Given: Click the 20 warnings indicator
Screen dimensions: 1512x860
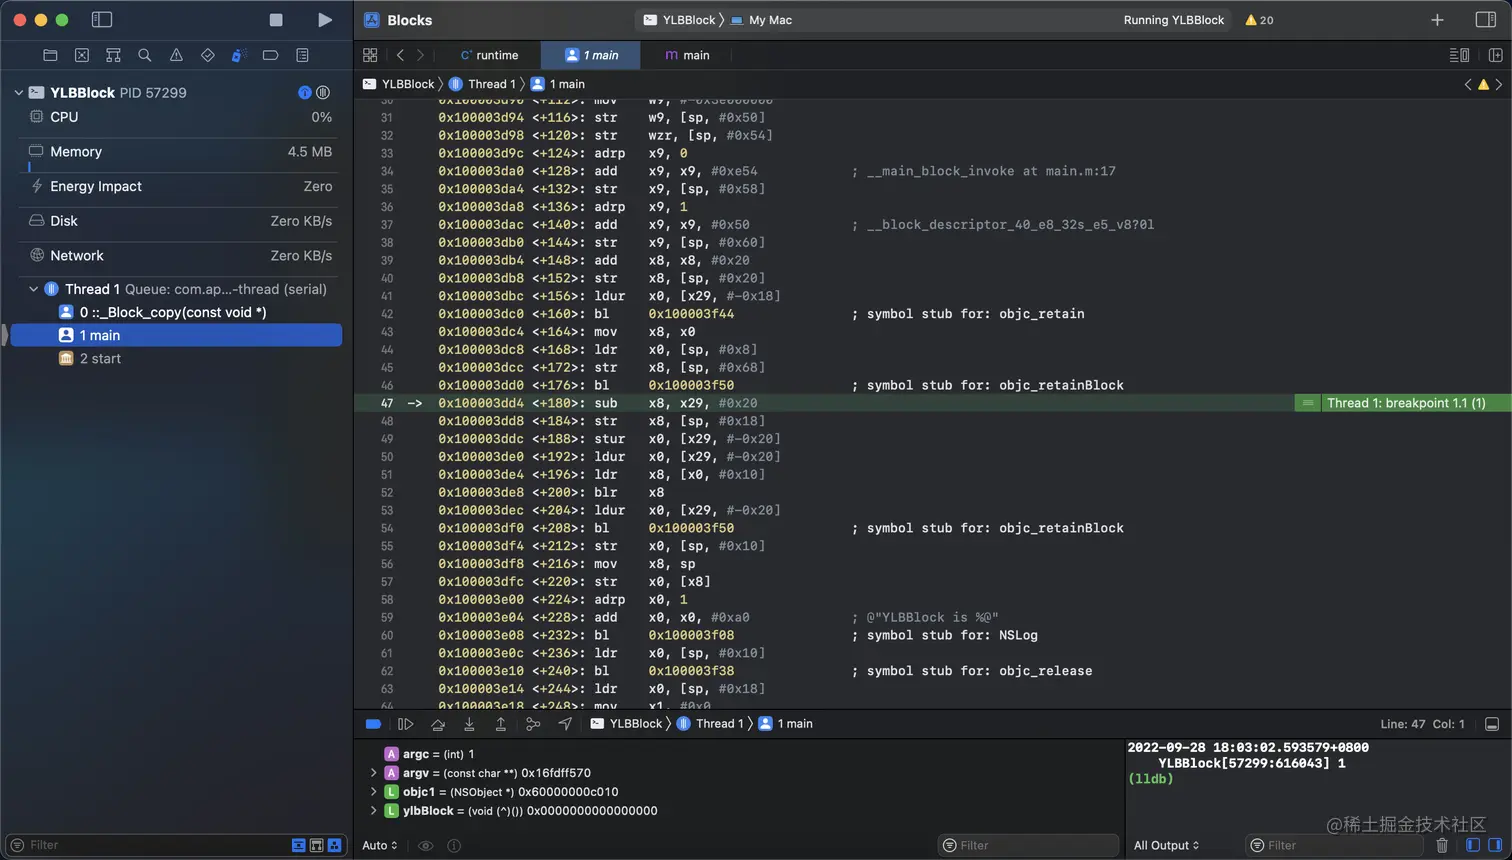Looking at the screenshot, I should click(x=1259, y=20).
